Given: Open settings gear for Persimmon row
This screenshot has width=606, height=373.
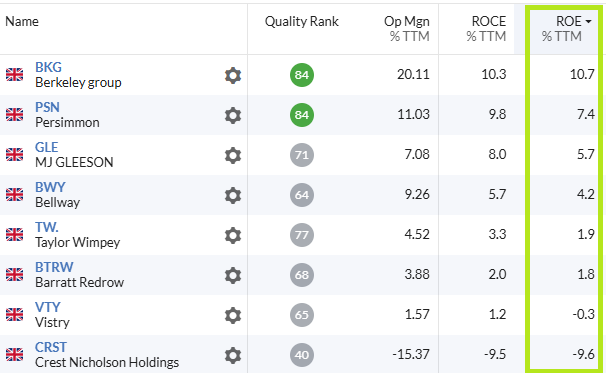Looking at the screenshot, I should pos(233,115).
